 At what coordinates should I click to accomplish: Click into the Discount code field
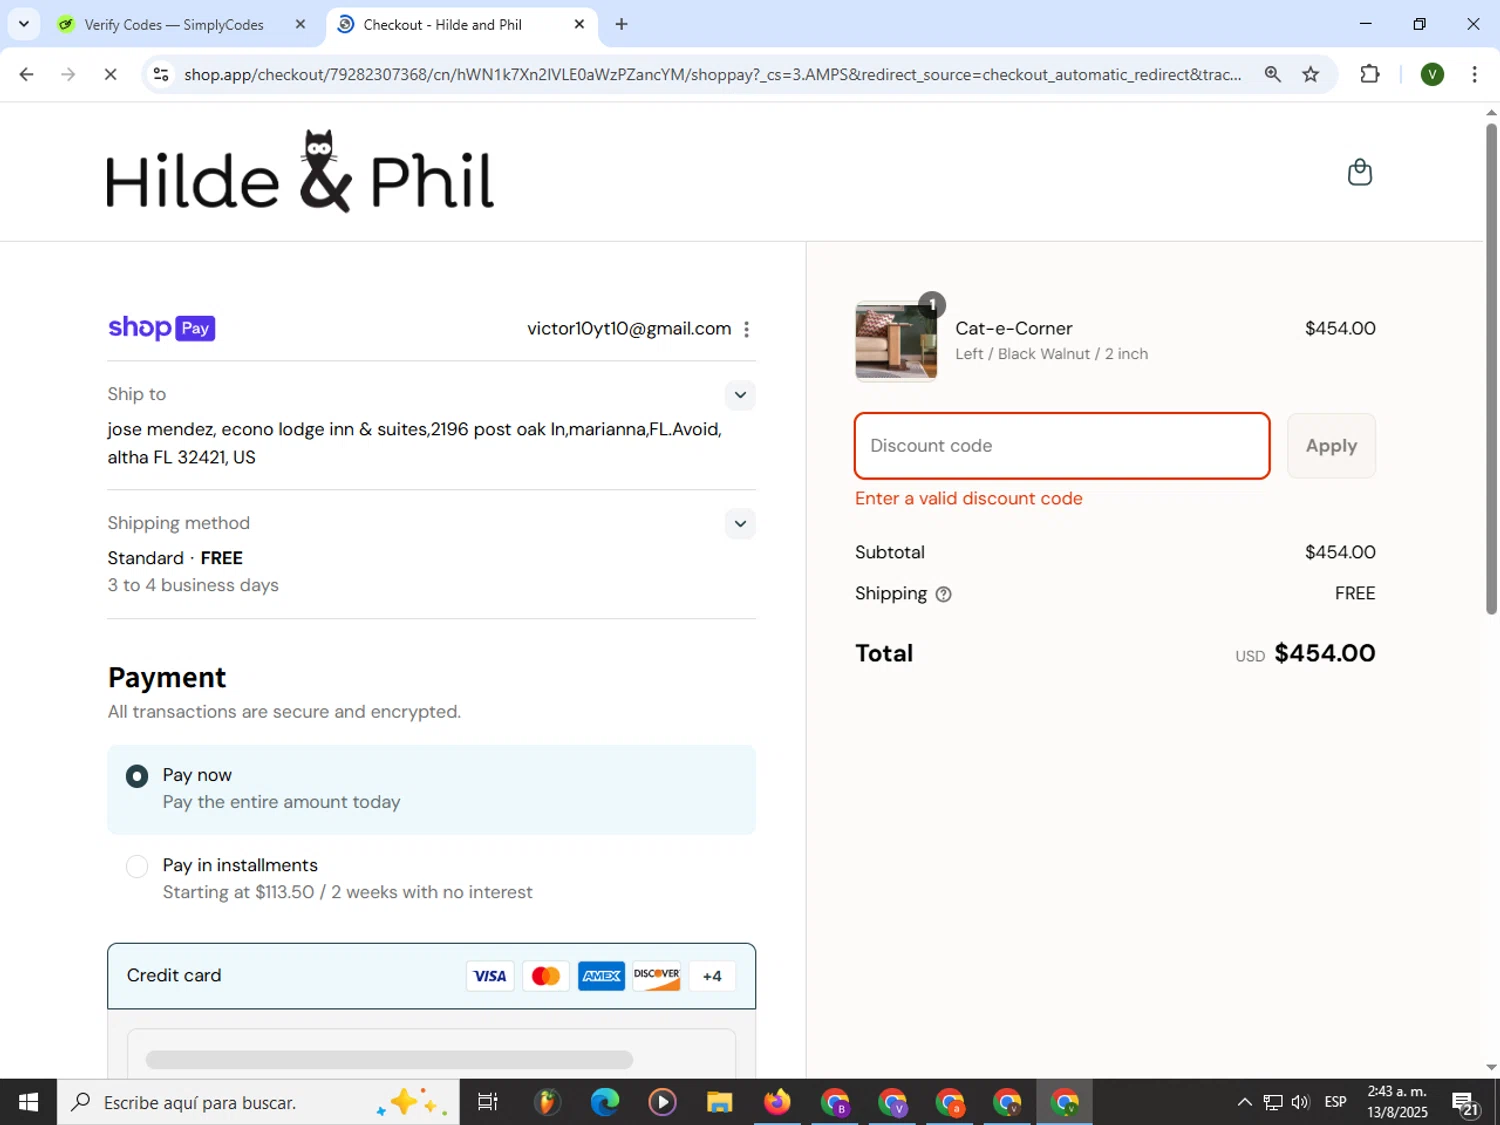pos(1062,446)
